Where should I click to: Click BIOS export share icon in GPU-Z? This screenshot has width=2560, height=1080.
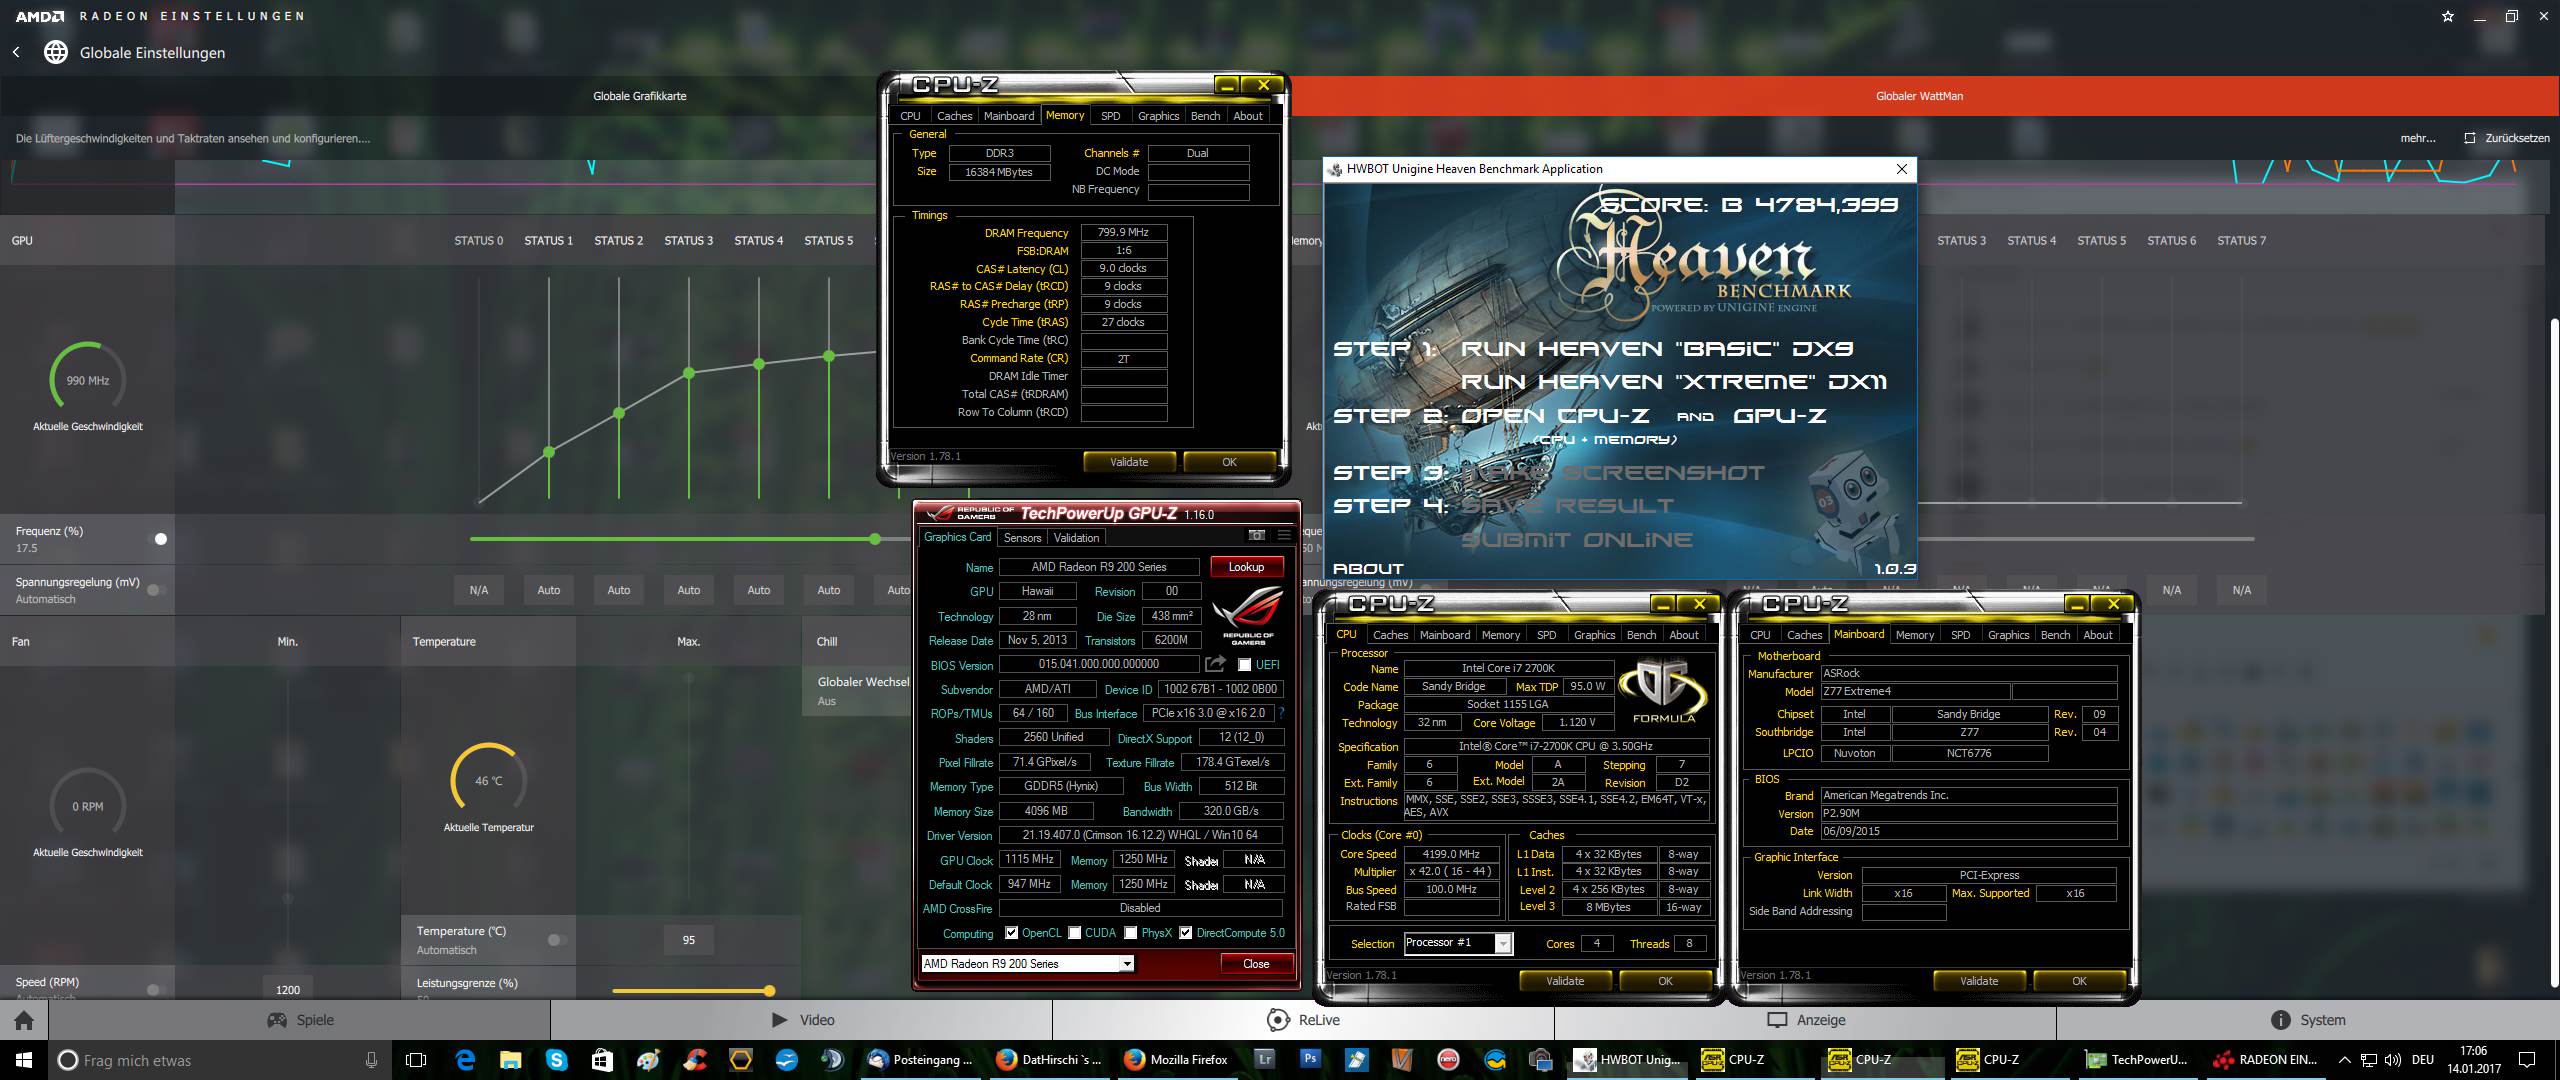click(1215, 664)
